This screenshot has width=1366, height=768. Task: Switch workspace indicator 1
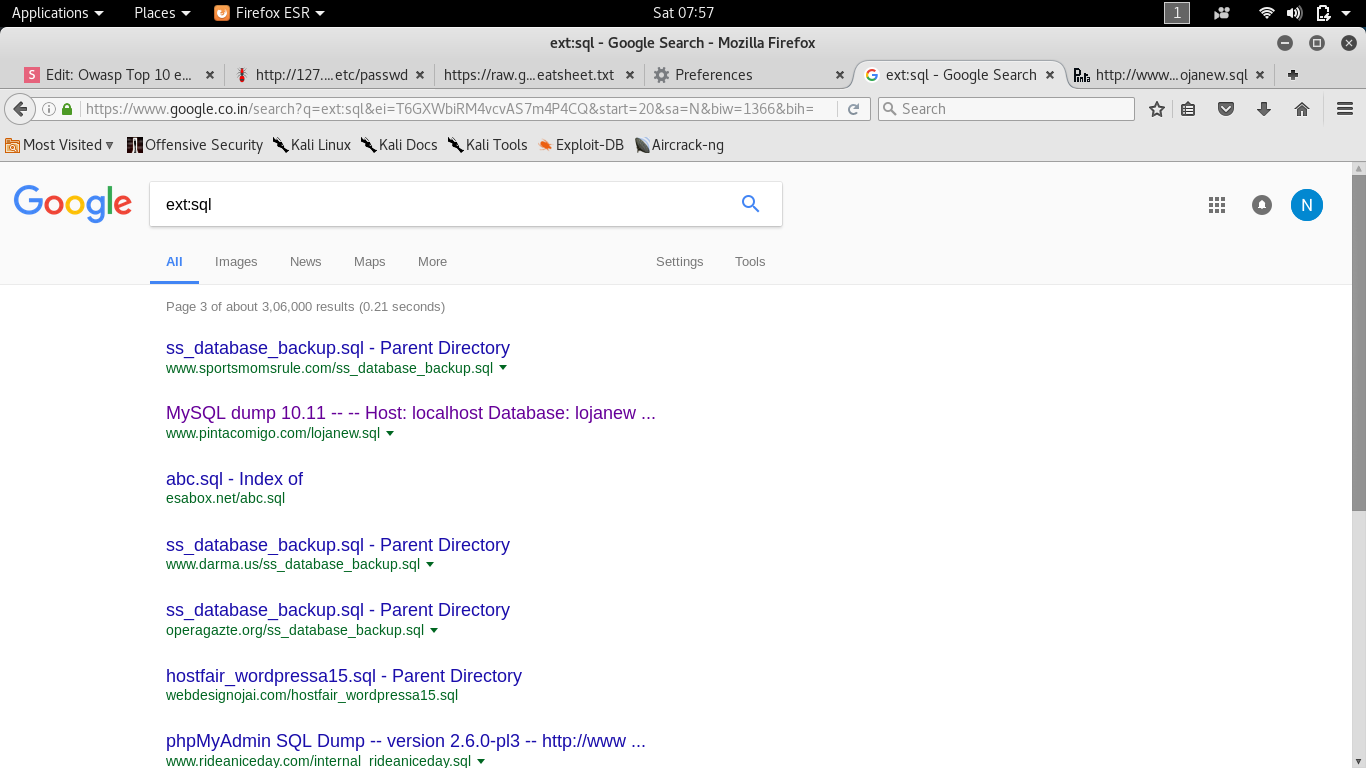pos(1177,13)
